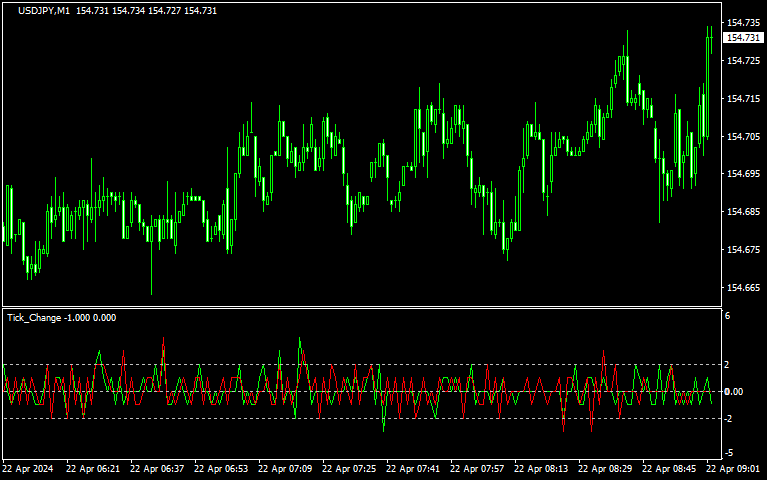767x480 pixels.
Task: Click the 22 Apr 08:45 time axis label
Action: 669,469
